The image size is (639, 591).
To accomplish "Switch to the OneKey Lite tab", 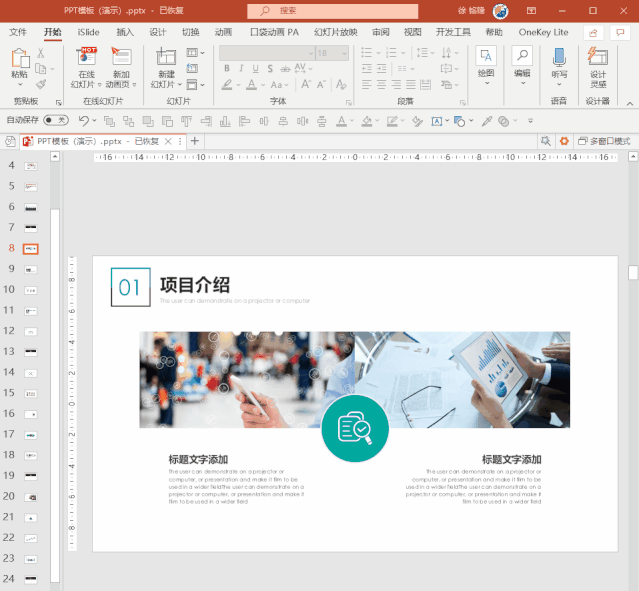I will (543, 32).
